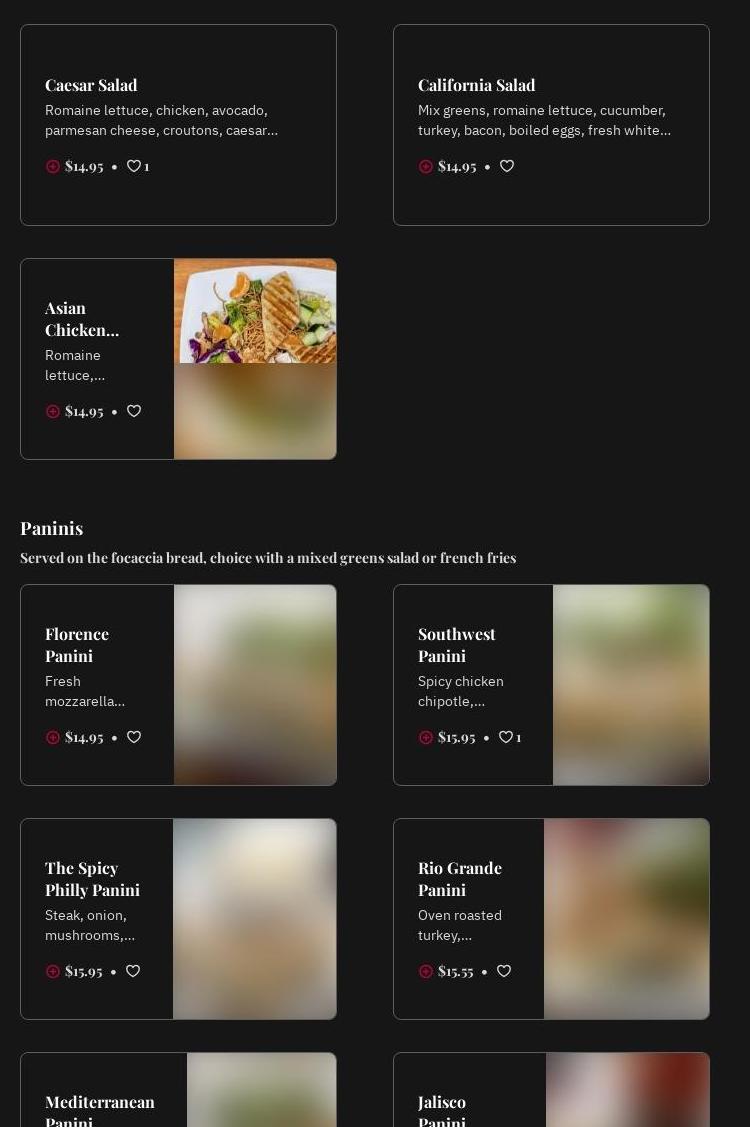Add Southwest Panini using the plus icon
This screenshot has width=750, height=1127.
tap(426, 737)
